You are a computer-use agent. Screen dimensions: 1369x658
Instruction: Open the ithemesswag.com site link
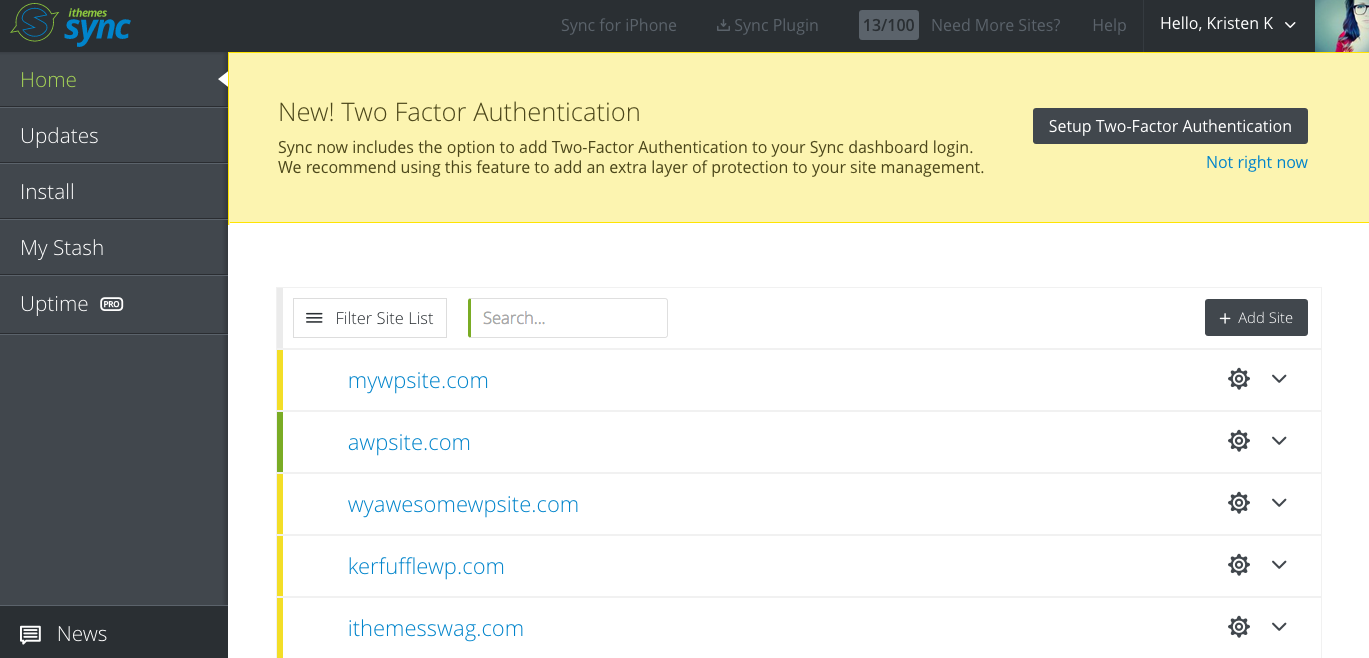[436, 629]
